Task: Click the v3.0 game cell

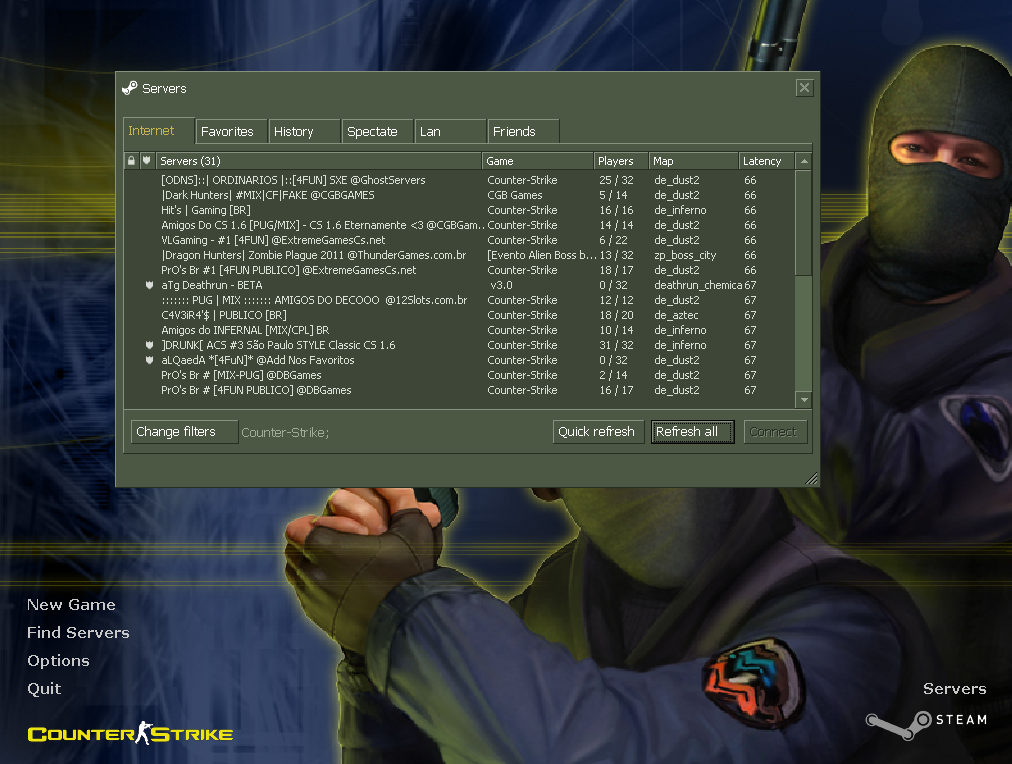Action: pos(501,285)
